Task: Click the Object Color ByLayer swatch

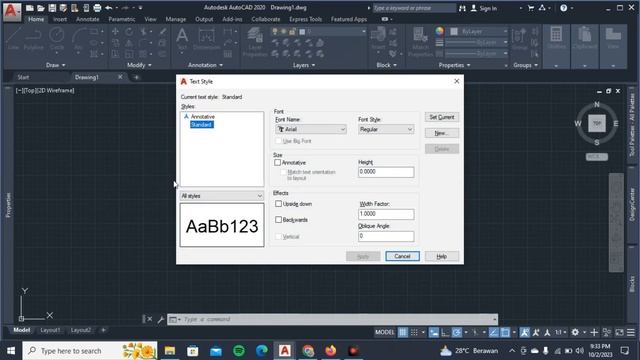Action: (454, 31)
